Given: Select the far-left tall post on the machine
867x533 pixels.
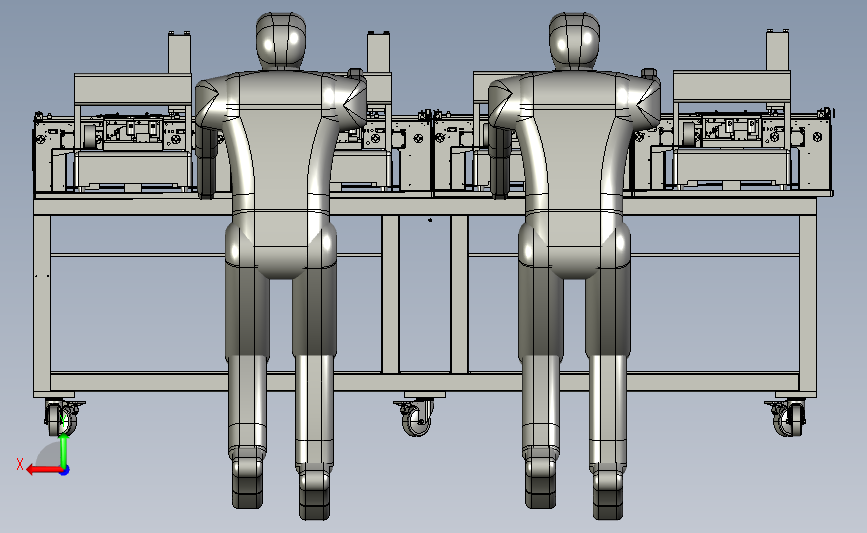Looking at the screenshot, I should coord(179,53).
